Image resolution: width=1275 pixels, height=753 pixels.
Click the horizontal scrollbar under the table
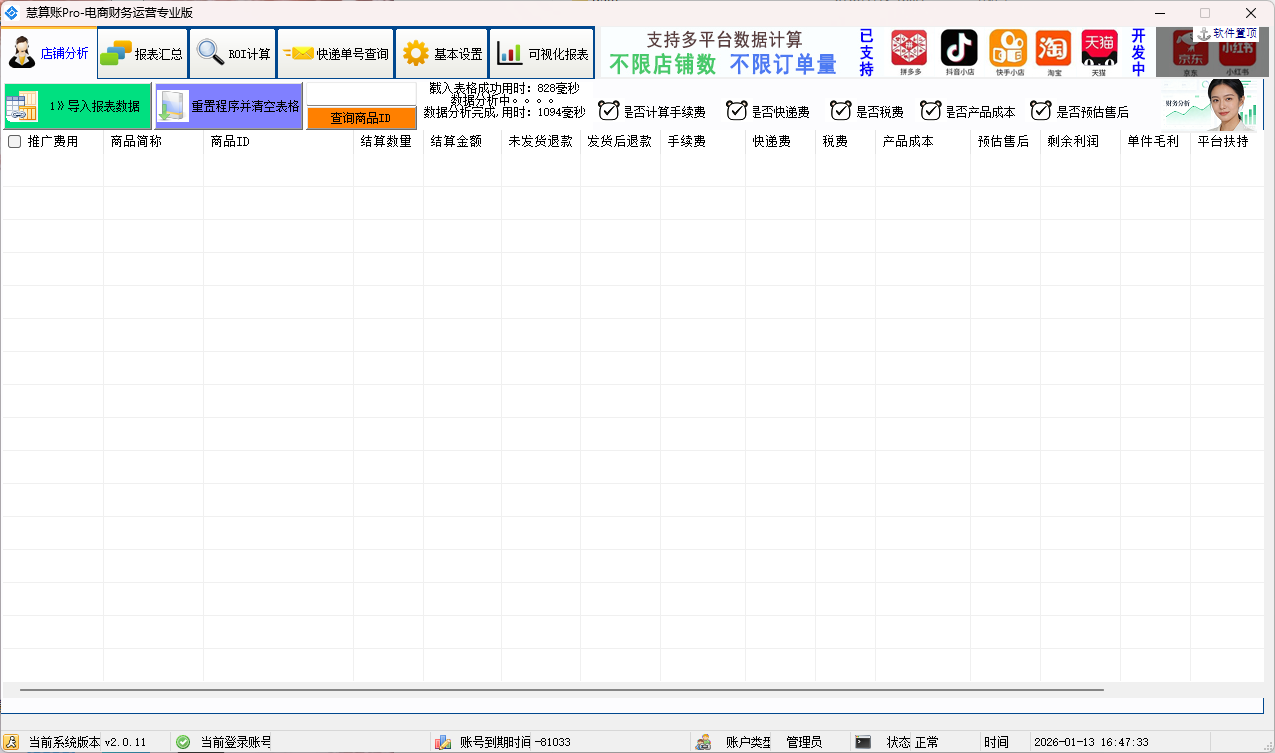click(560, 690)
